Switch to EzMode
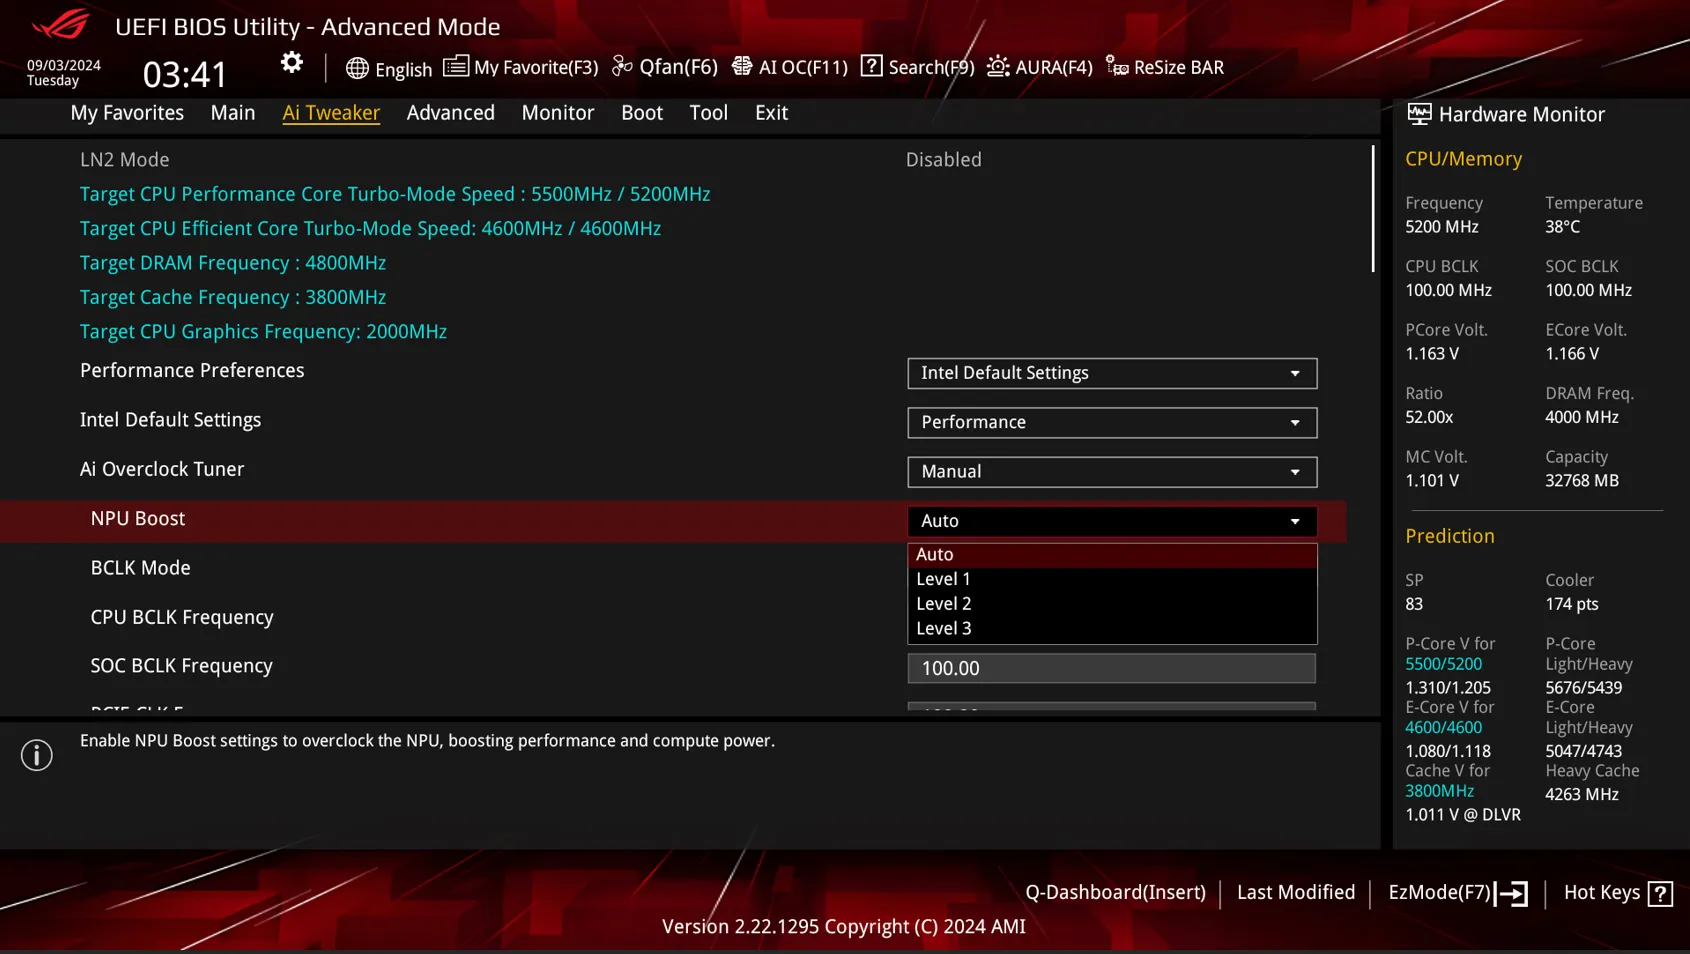Viewport: 1690px width, 954px height. [1457, 893]
